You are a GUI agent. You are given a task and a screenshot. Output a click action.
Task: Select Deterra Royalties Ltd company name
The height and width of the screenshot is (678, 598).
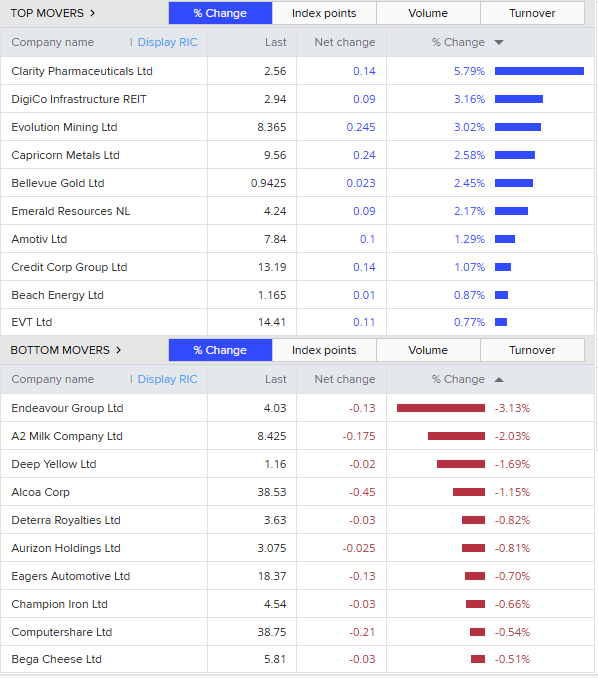coord(66,520)
